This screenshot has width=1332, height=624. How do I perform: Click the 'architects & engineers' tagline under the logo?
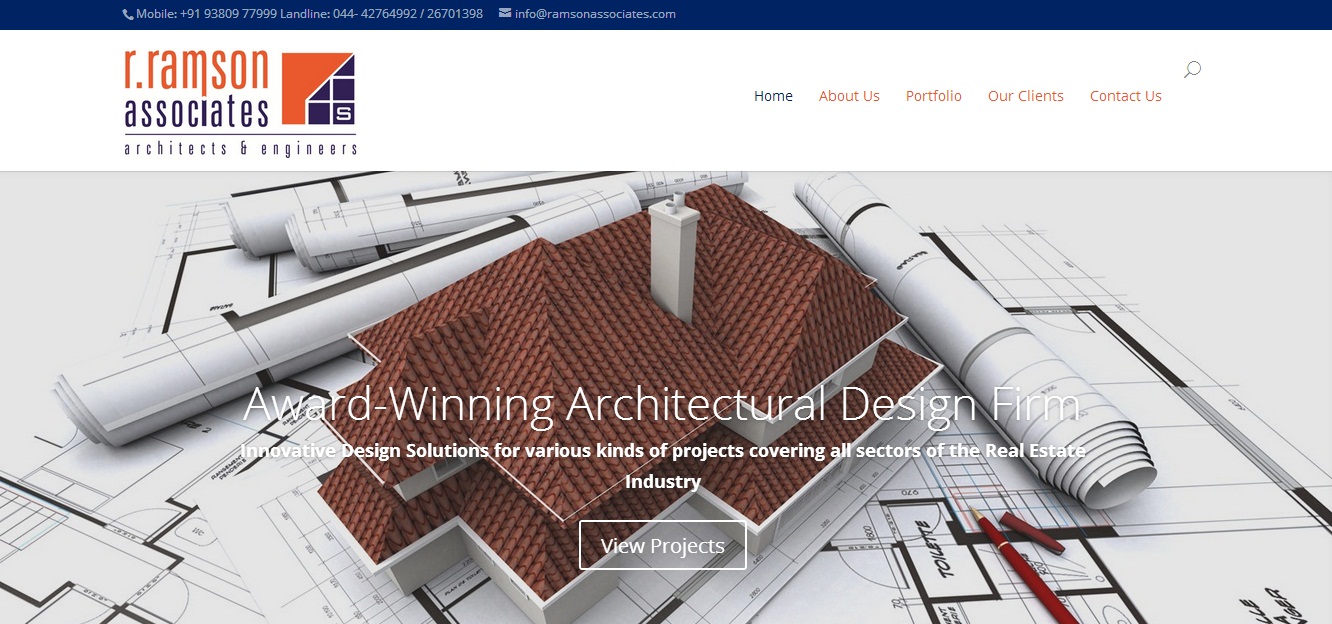[239, 147]
